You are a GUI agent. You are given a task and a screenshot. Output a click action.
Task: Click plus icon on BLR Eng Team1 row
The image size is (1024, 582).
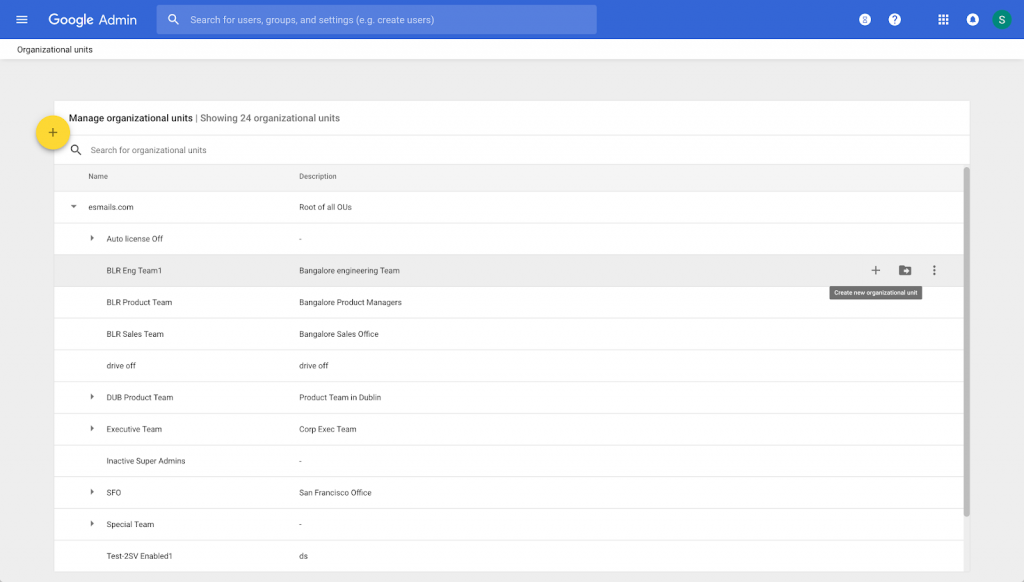[876, 271]
